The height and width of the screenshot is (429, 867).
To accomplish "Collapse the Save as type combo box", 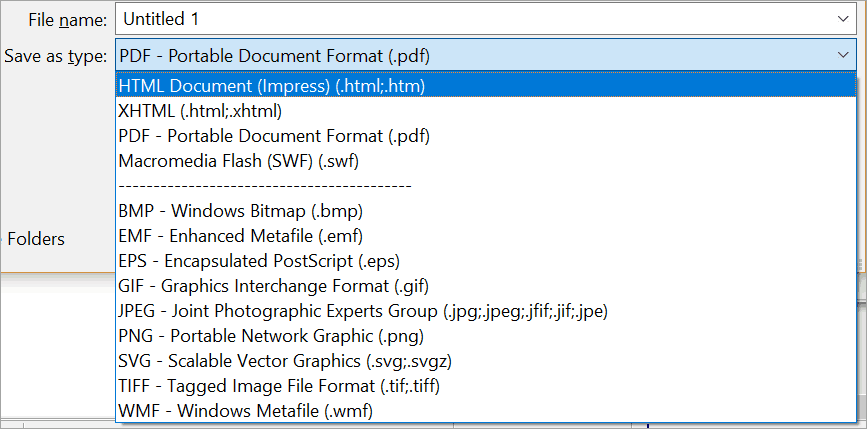I will pyautogui.click(x=843, y=55).
